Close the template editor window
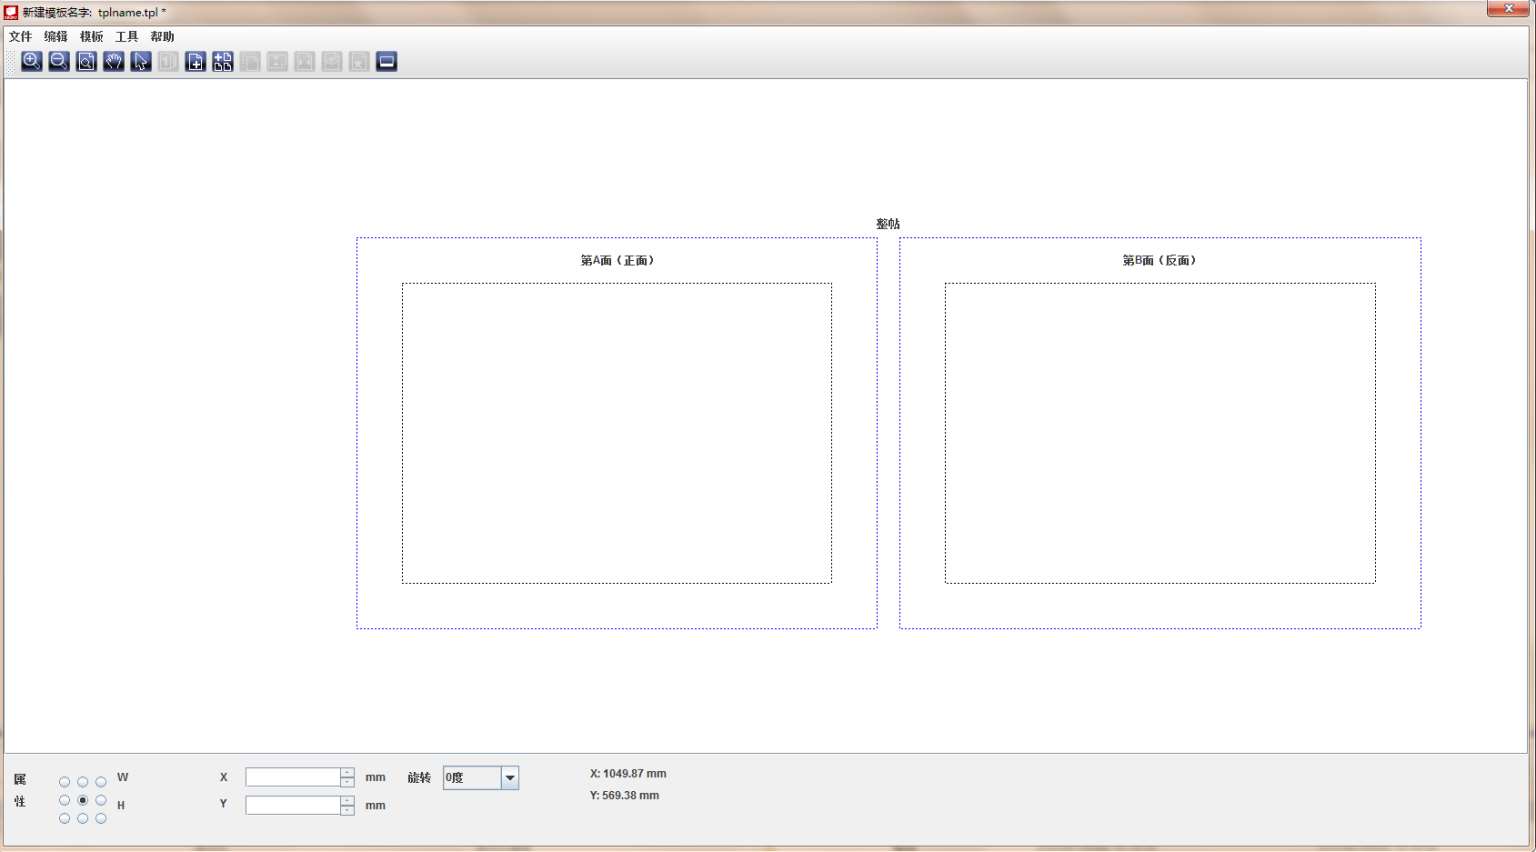 [x=1508, y=9]
